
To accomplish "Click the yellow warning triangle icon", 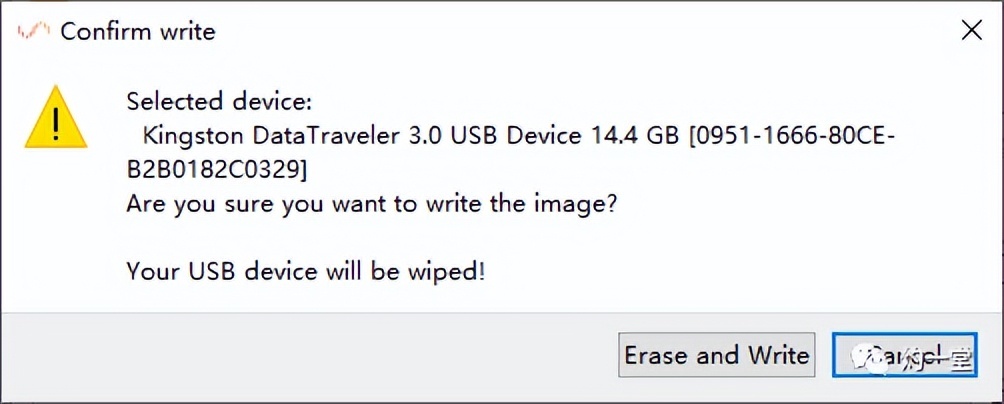I will (x=58, y=121).
